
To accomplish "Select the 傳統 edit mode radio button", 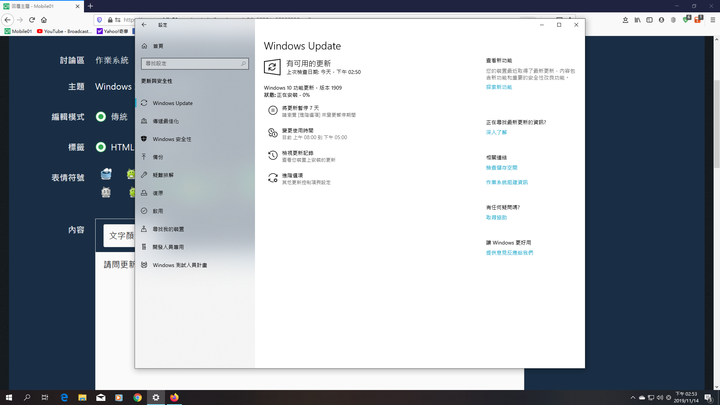I will [101, 117].
